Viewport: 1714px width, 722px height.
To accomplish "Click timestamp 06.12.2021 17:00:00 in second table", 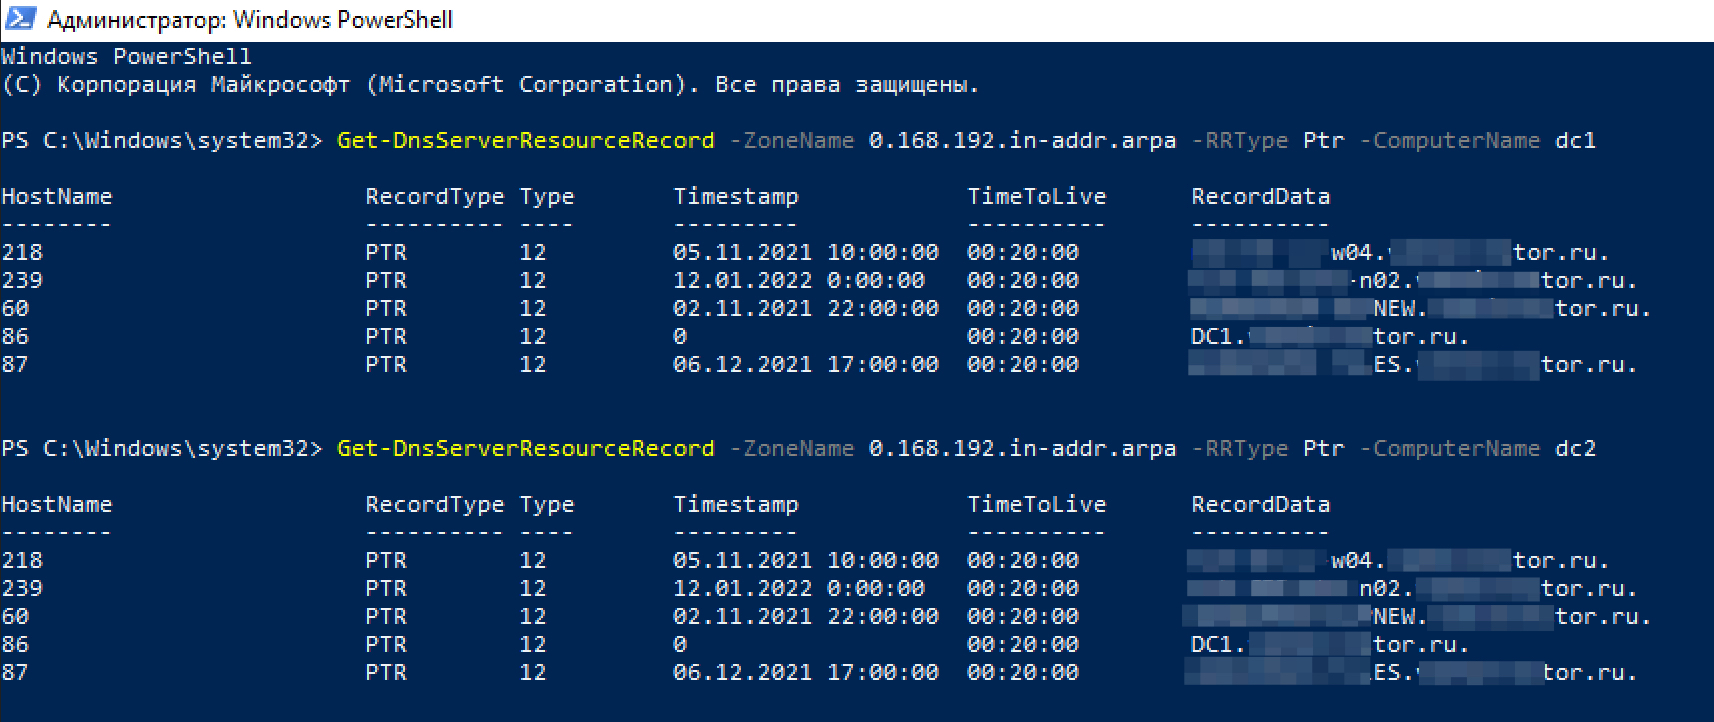I will 806,672.
